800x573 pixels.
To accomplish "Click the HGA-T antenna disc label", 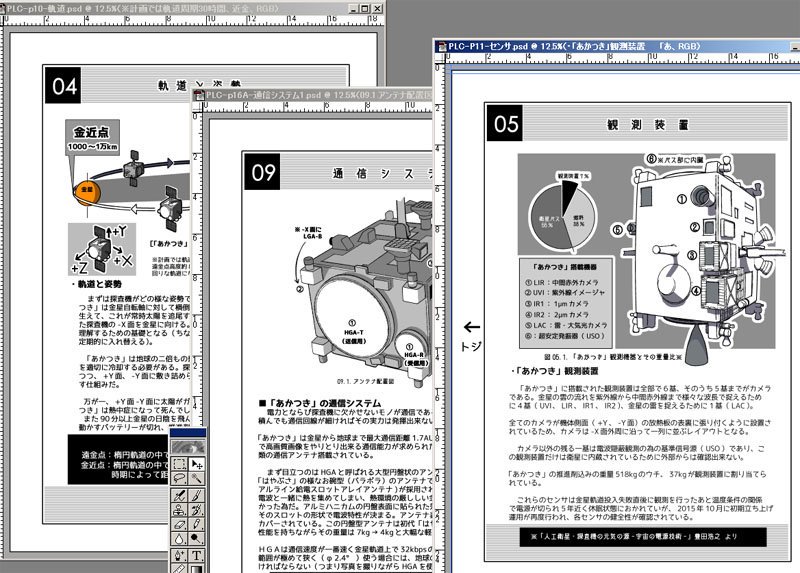I will tap(353, 332).
